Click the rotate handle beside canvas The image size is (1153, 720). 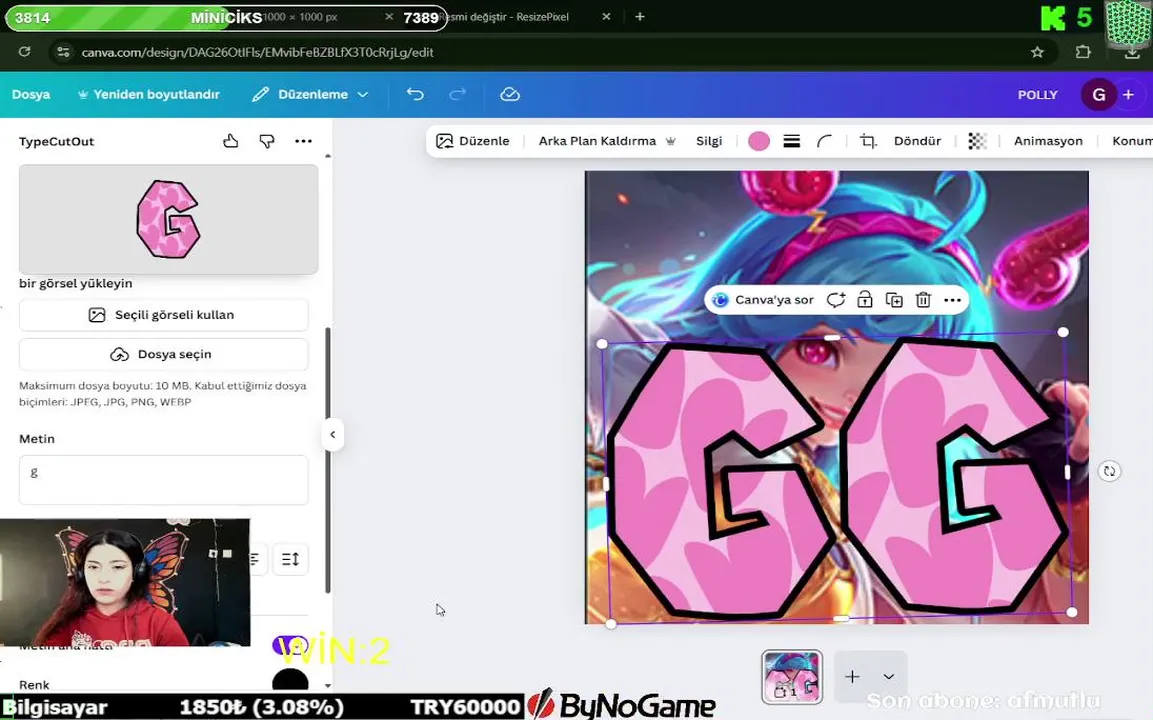click(x=1109, y=471)
